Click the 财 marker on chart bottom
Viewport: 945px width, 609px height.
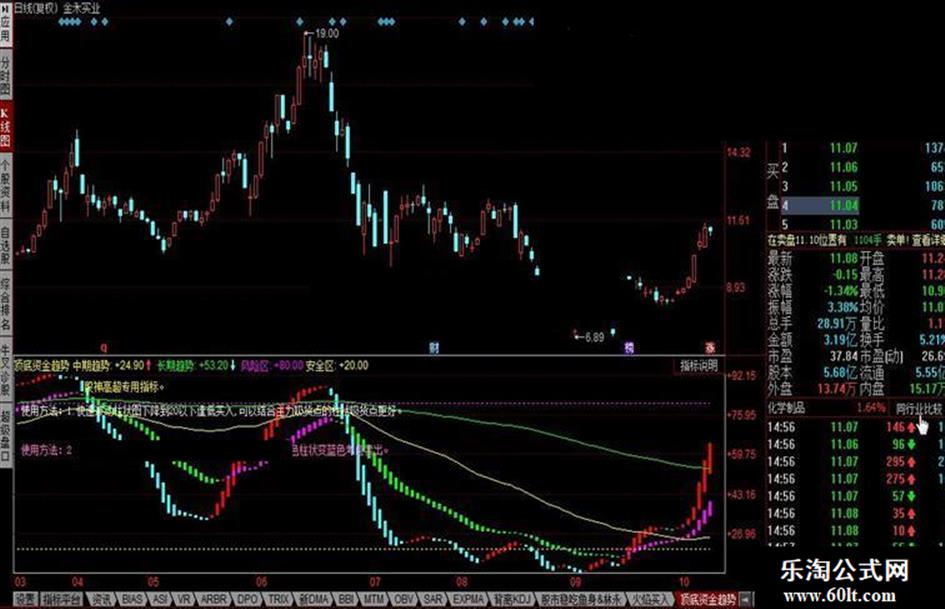coord(434,347)
